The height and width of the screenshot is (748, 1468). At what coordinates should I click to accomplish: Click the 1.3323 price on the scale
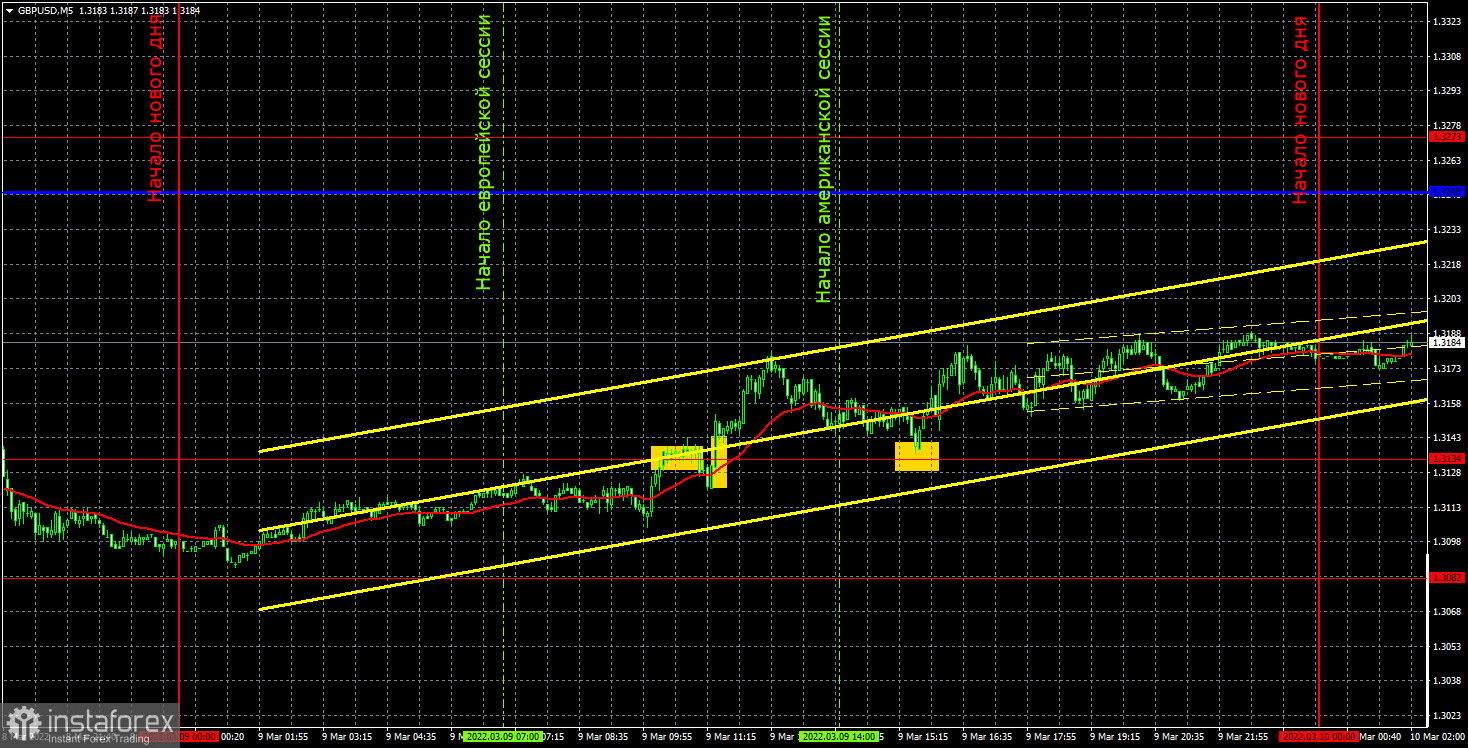pos(1447,21)
